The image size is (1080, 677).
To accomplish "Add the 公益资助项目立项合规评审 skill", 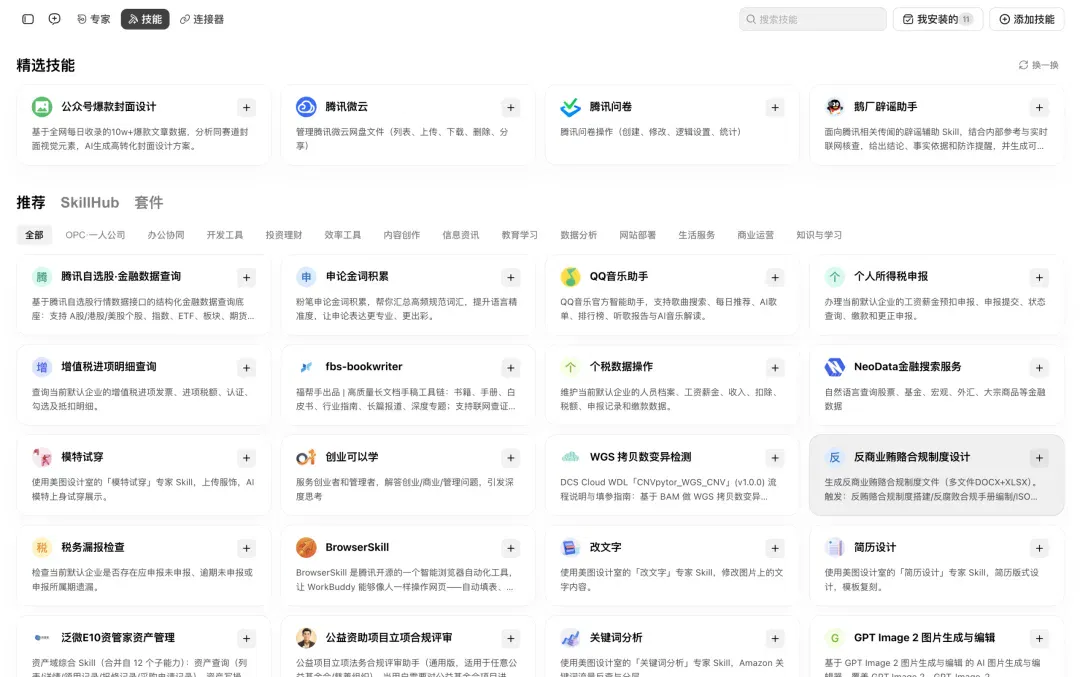I will [510, 638].
